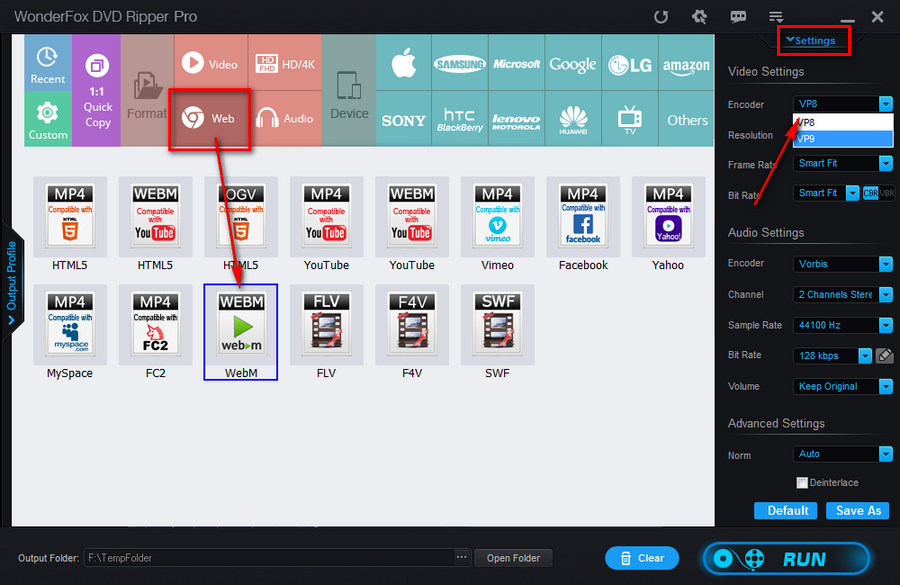Choose the Amazon device brand
This screenshot has width=900, height=585.
pyautogui.click(x=686, y=63)
